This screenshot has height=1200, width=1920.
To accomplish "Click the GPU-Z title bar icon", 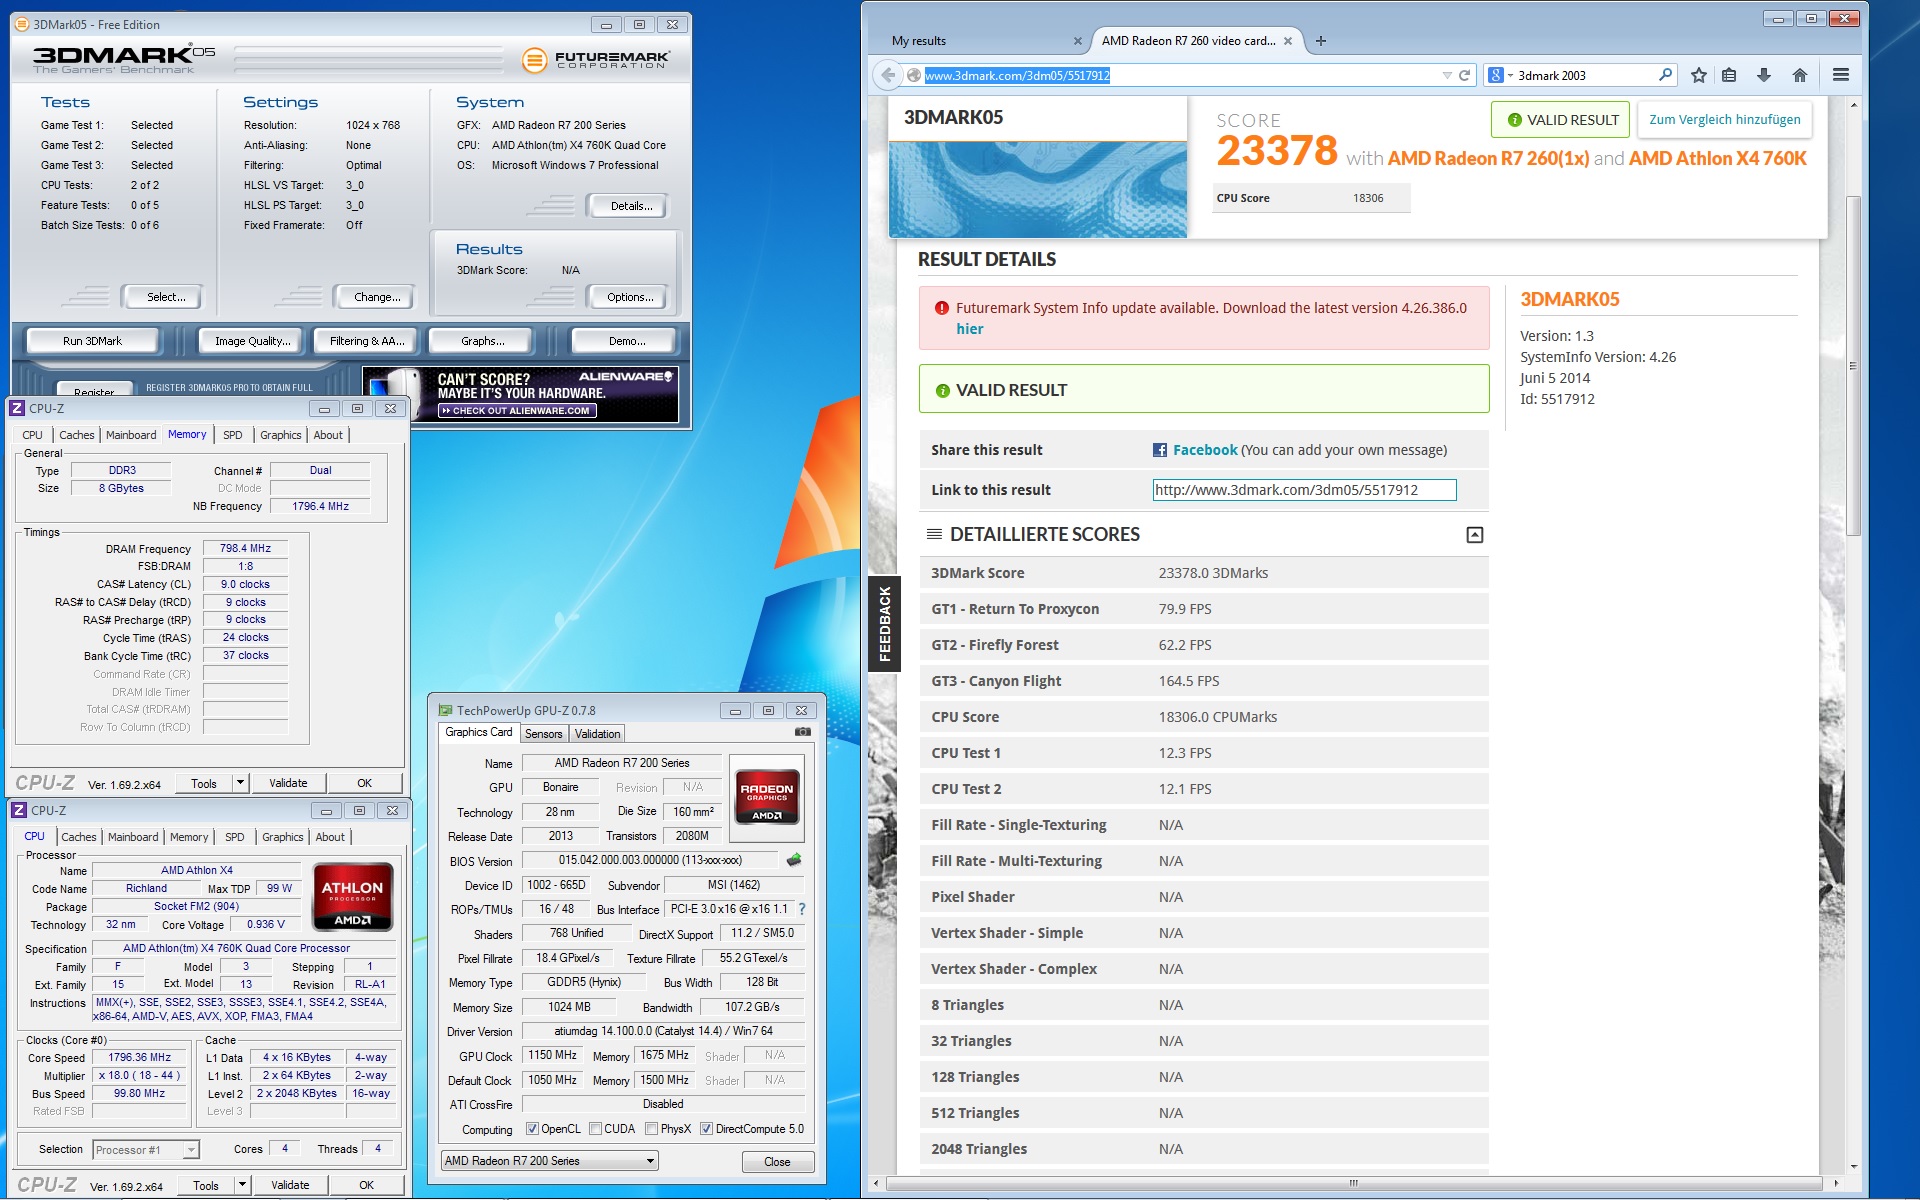I will [x=446, y=710].
